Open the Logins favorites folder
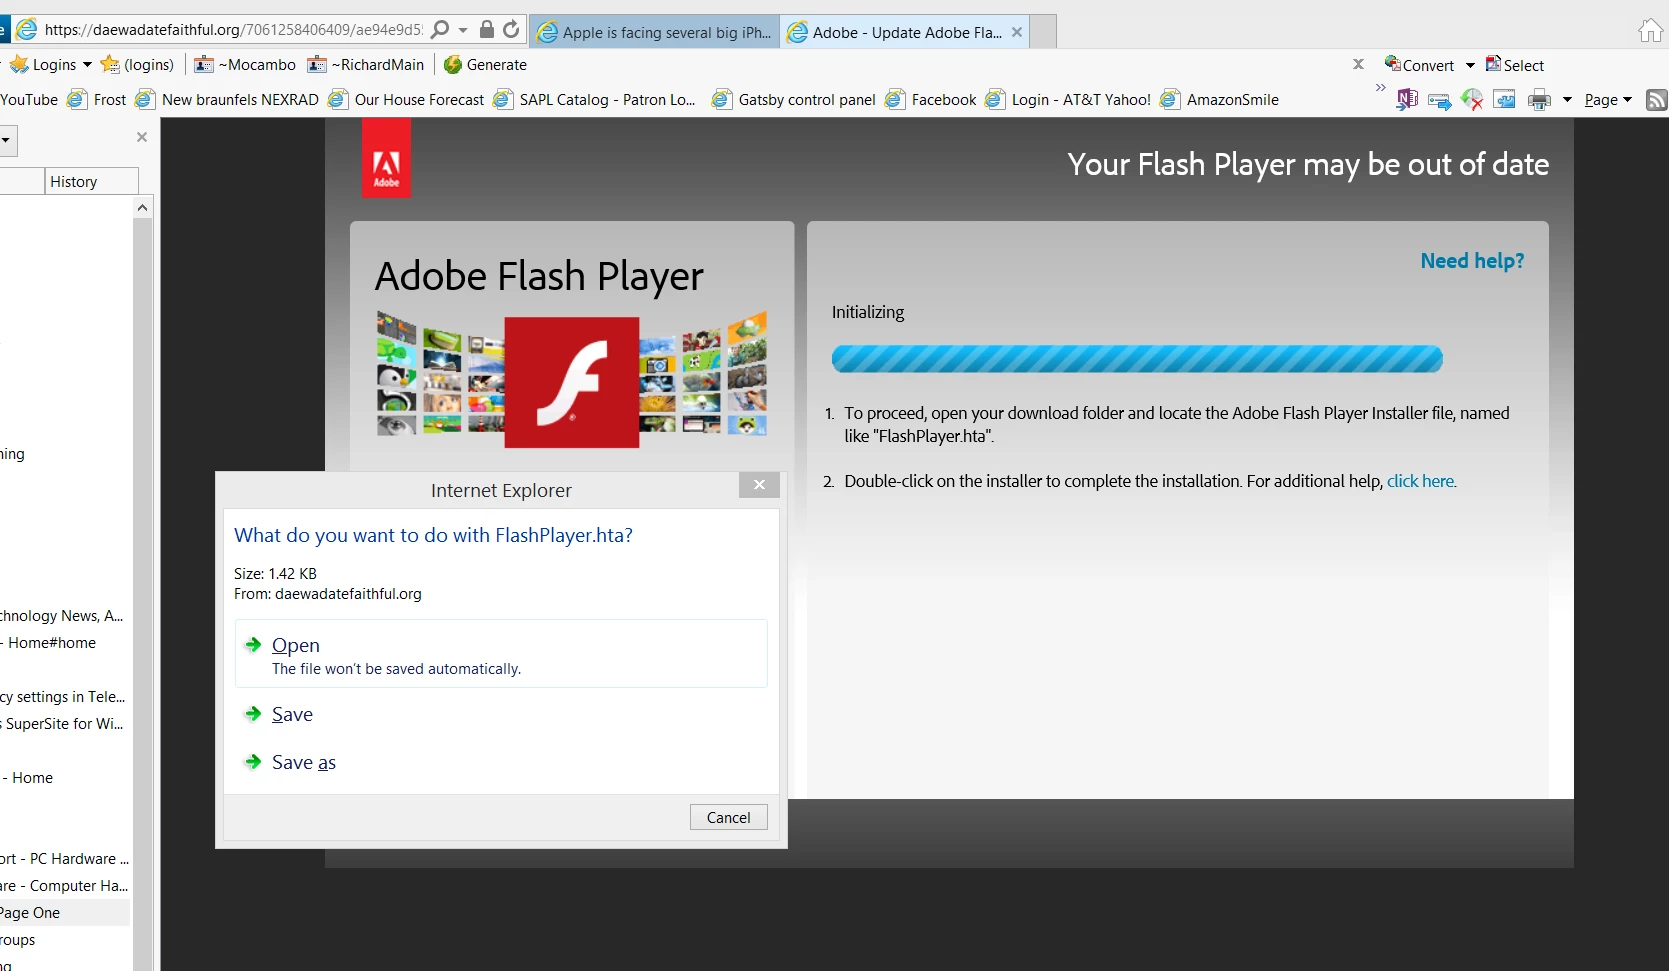Image resolution: width=1669 pixels, height=971 pixels. coord(49,65)
